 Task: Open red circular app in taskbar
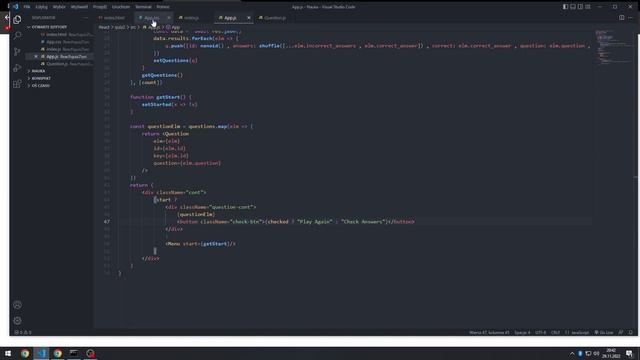pos(90,353)
